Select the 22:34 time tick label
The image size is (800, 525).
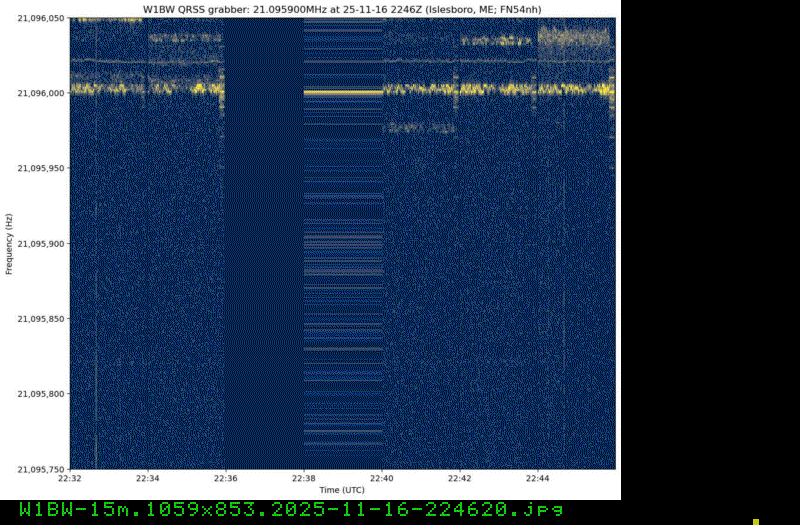pos(148,478)
